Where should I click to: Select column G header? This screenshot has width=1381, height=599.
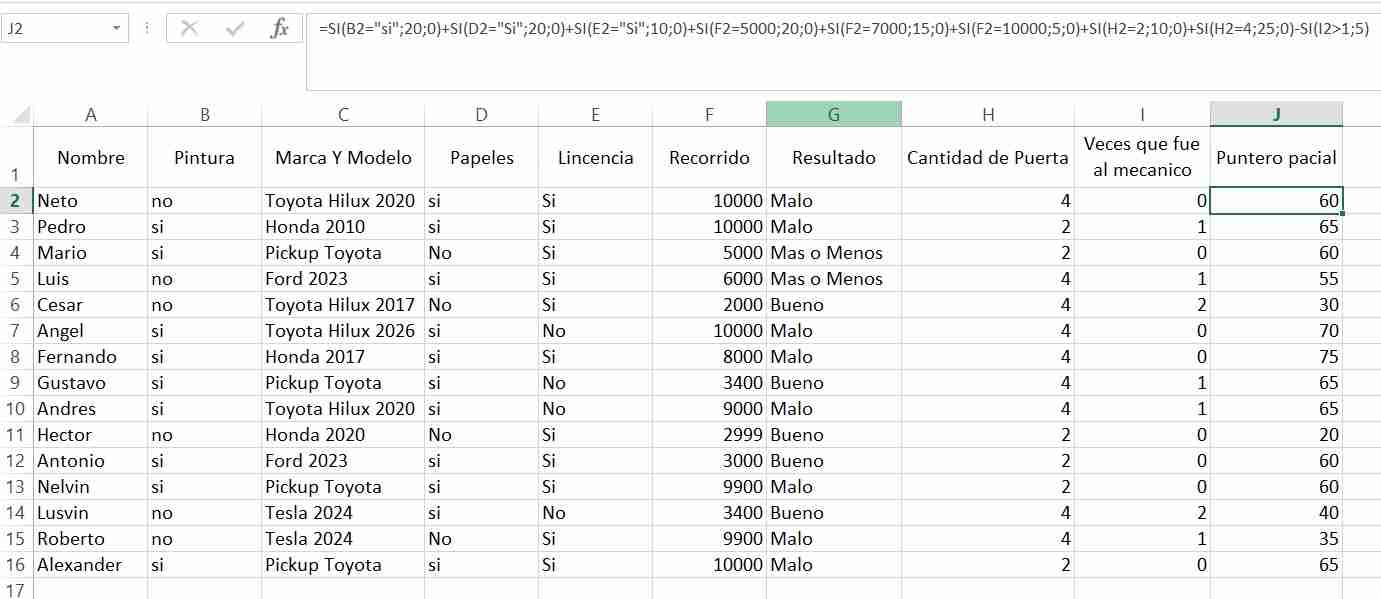833,114
